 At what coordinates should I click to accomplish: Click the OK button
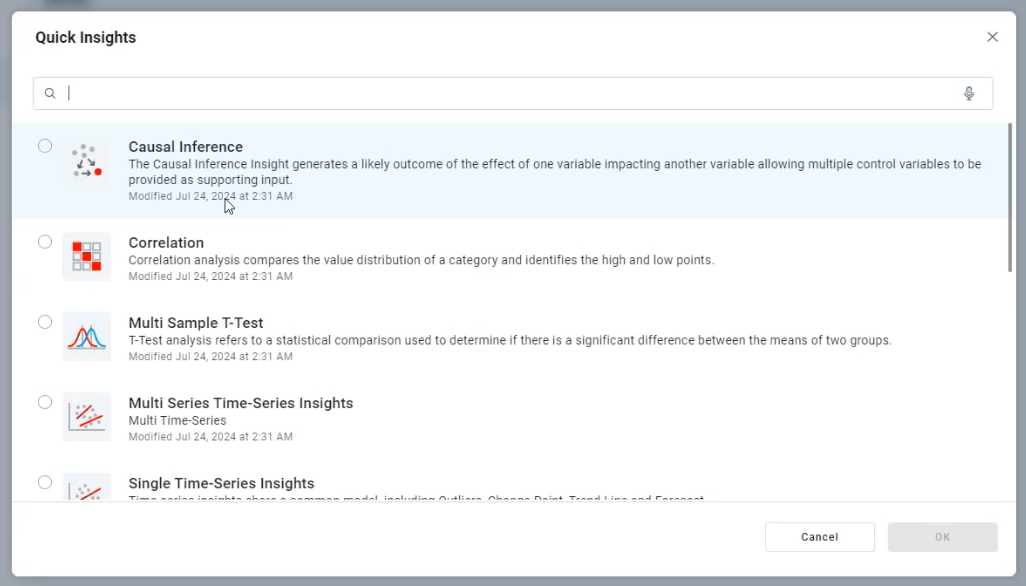click(x=942, y=537)
